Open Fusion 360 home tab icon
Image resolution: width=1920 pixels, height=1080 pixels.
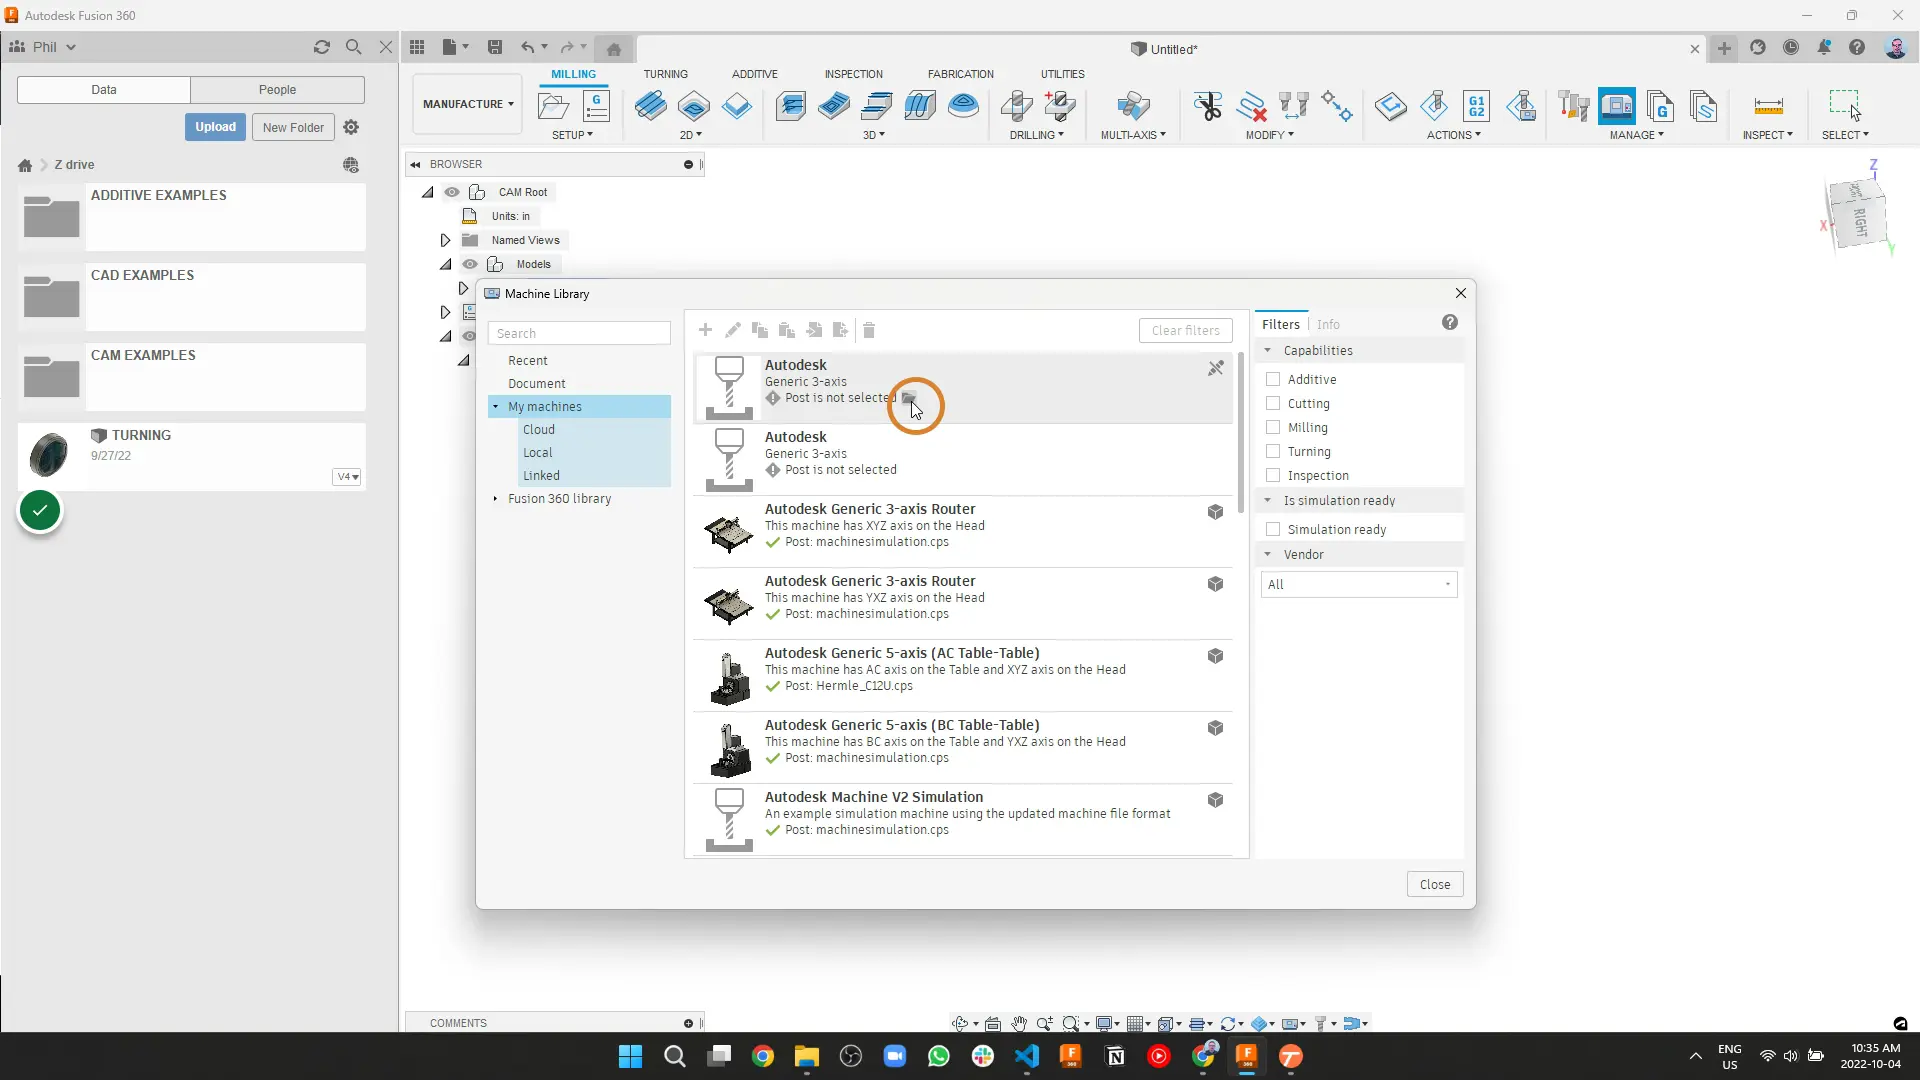[x=614, y=49]
